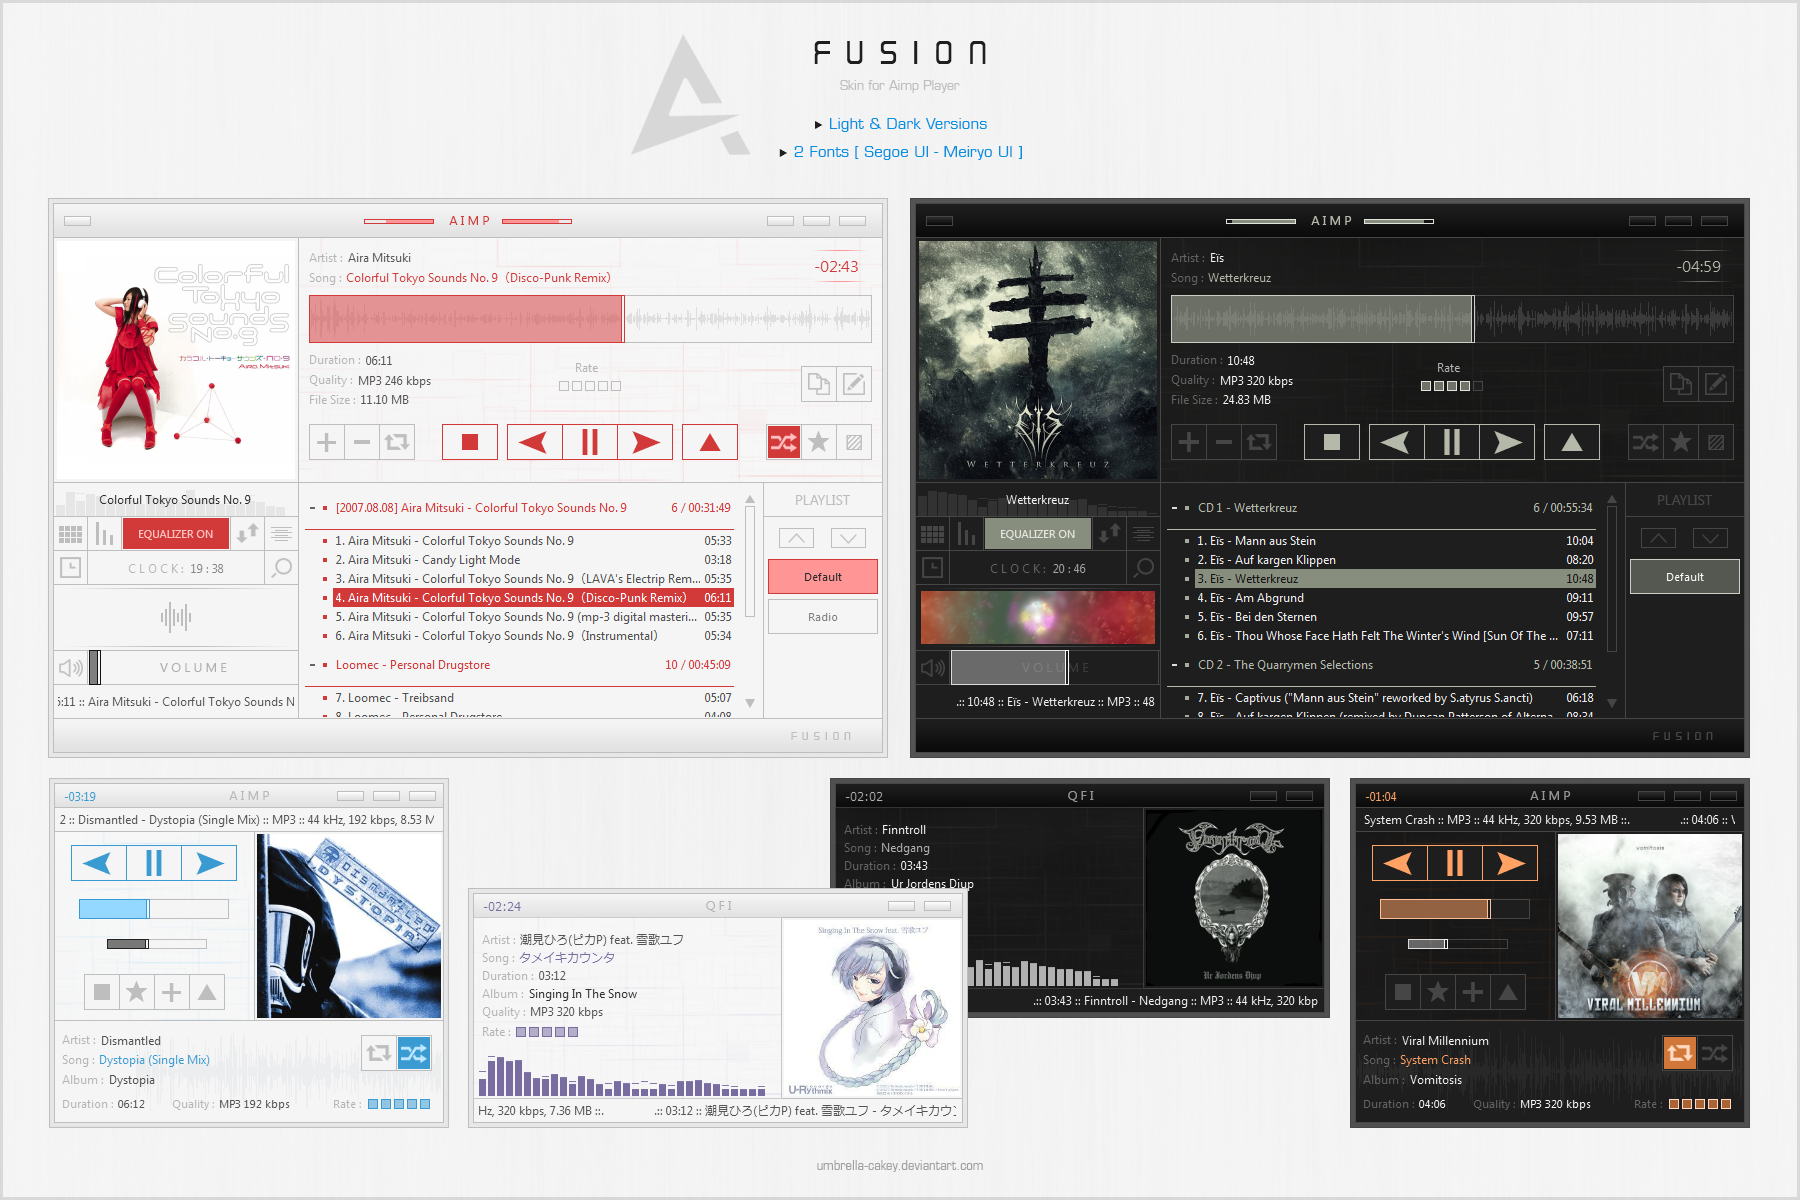1800x1200 pixels.
Task: Click the plus icon in the System Crash mini player
Action: [x=1473, y=992]
